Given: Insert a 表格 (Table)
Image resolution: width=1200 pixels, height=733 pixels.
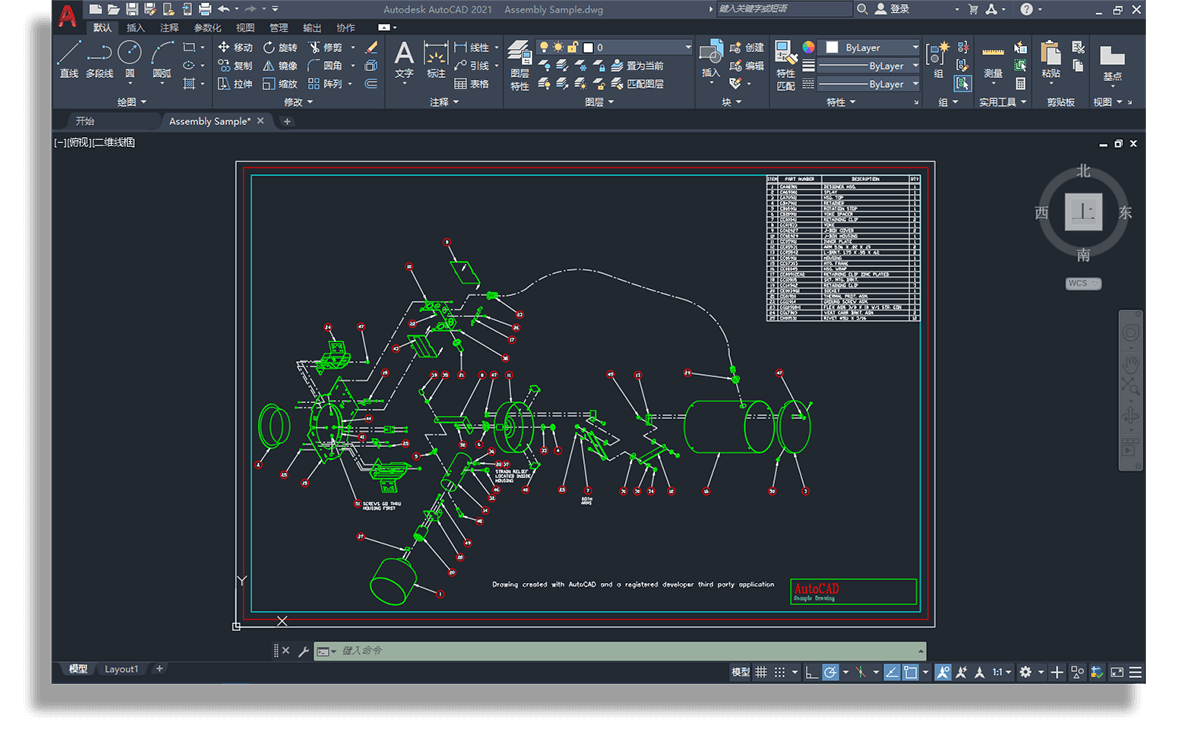Looking at the screenshot, I should 472,84.
